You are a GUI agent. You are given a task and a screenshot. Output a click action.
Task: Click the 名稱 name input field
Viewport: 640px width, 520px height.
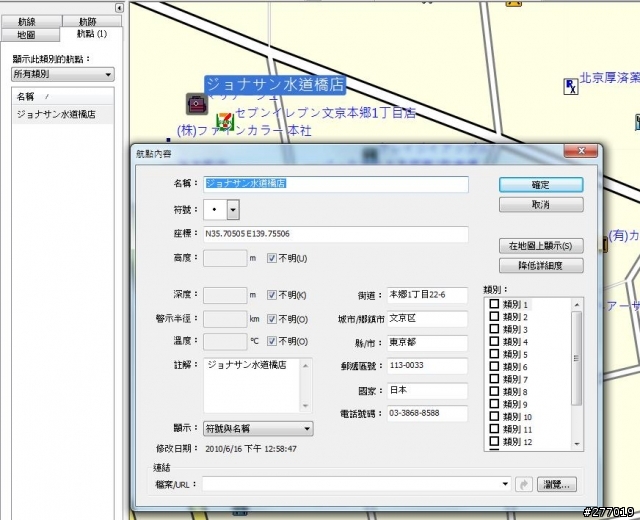[x=336, y=184]
